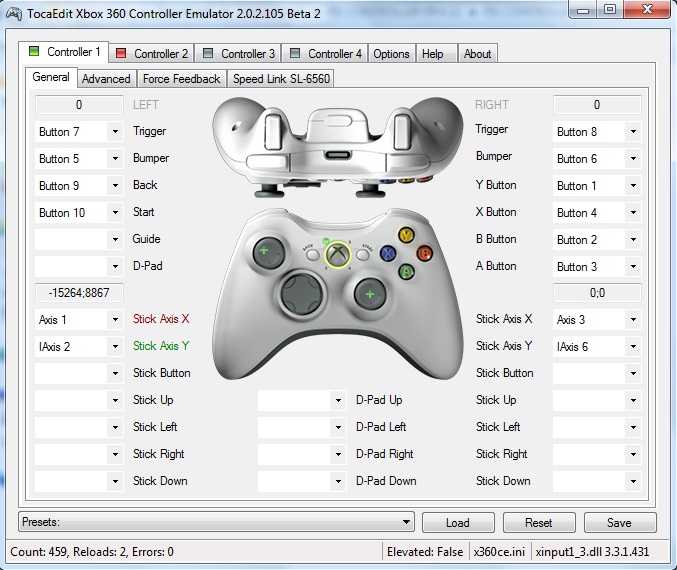Open the Force Feedback tab
The image size is (677, 570).
[x=181, y=79]
